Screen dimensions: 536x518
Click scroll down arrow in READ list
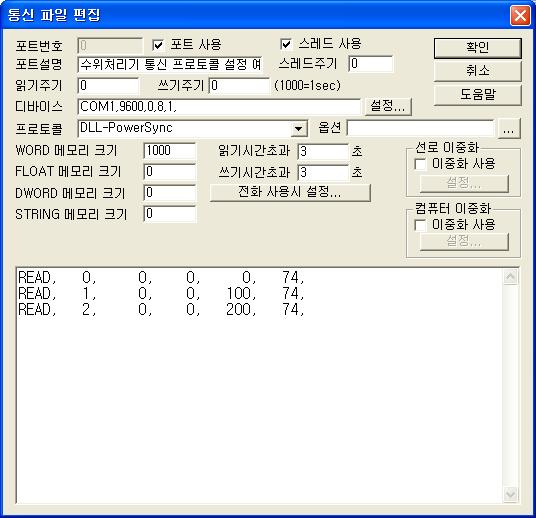click(x=510, y=494)
